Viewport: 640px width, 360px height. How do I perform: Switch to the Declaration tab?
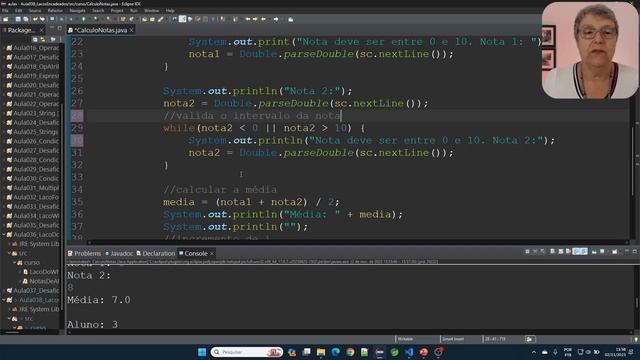156,253
